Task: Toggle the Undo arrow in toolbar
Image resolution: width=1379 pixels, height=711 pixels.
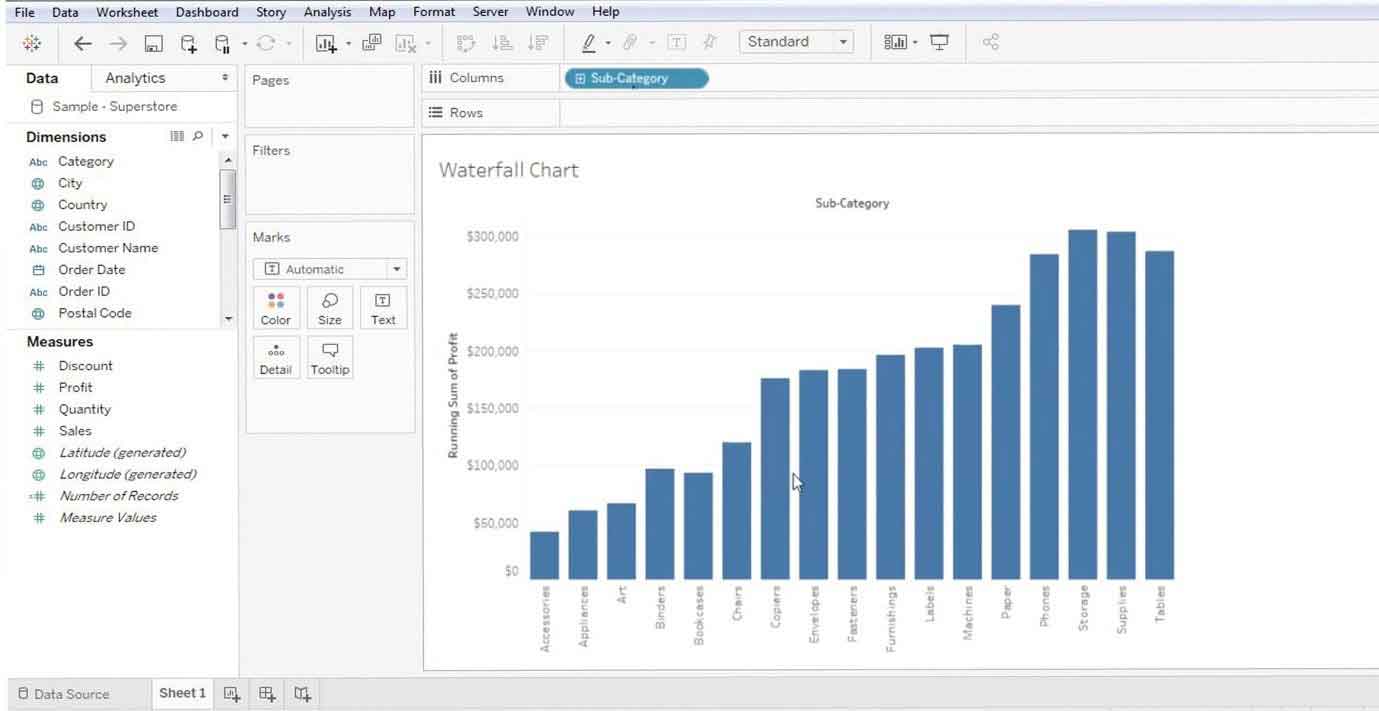Action: tap(82, 42)
